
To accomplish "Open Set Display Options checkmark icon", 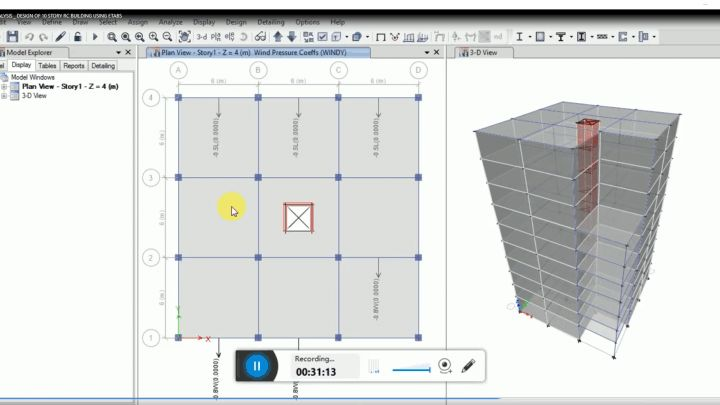I will pyautogui.click(x=322, y=37).
